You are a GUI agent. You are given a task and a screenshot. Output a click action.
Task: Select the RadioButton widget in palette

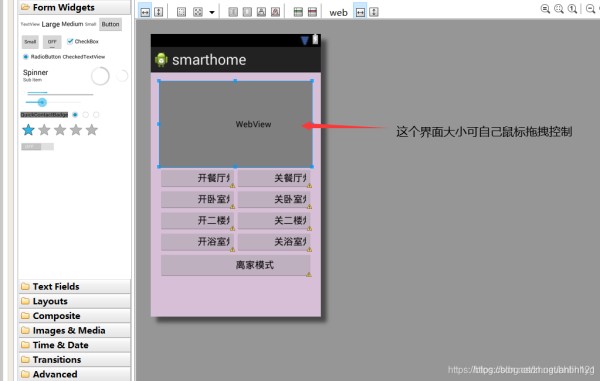point(42,57)
